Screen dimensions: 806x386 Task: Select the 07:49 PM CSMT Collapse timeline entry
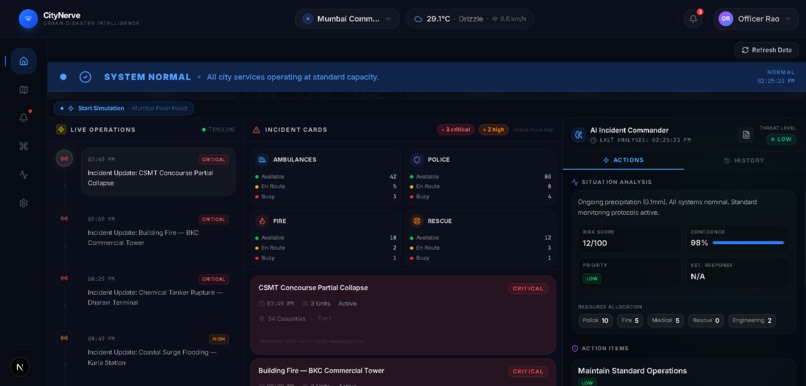[x=158, y=172]
